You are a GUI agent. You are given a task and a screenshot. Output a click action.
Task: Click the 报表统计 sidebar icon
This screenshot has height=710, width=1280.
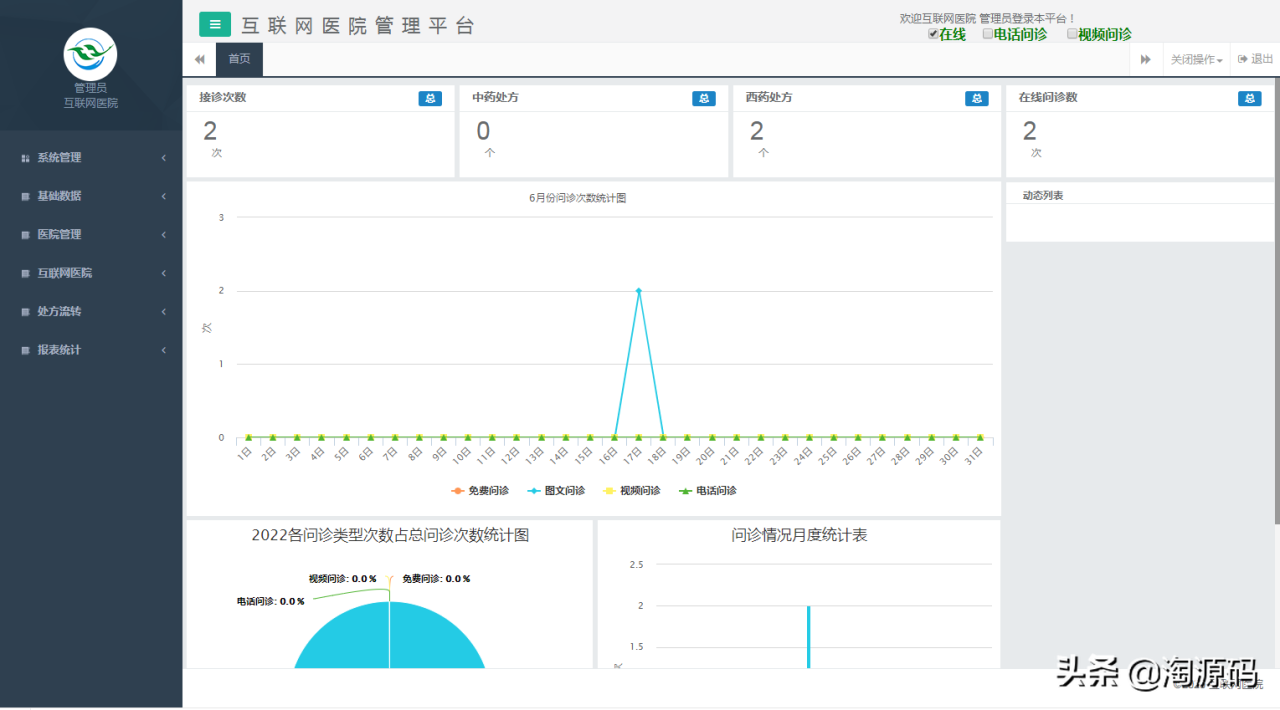[x=26, y=350]
